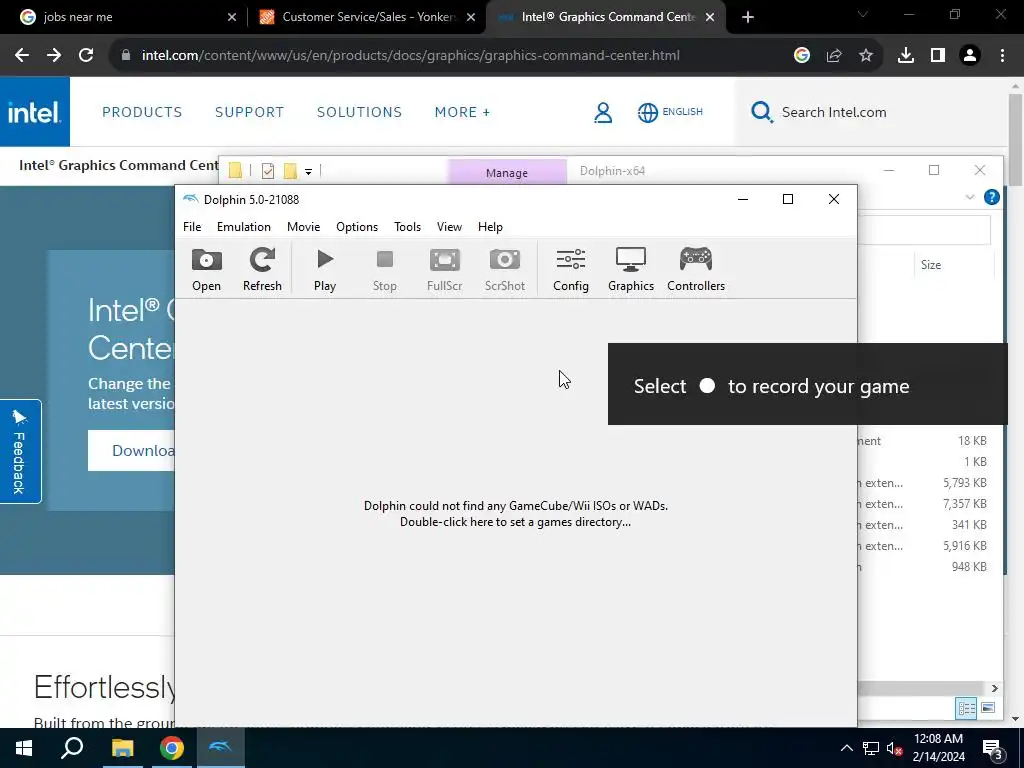Open the File menu in Dolphin

(192, 227)
